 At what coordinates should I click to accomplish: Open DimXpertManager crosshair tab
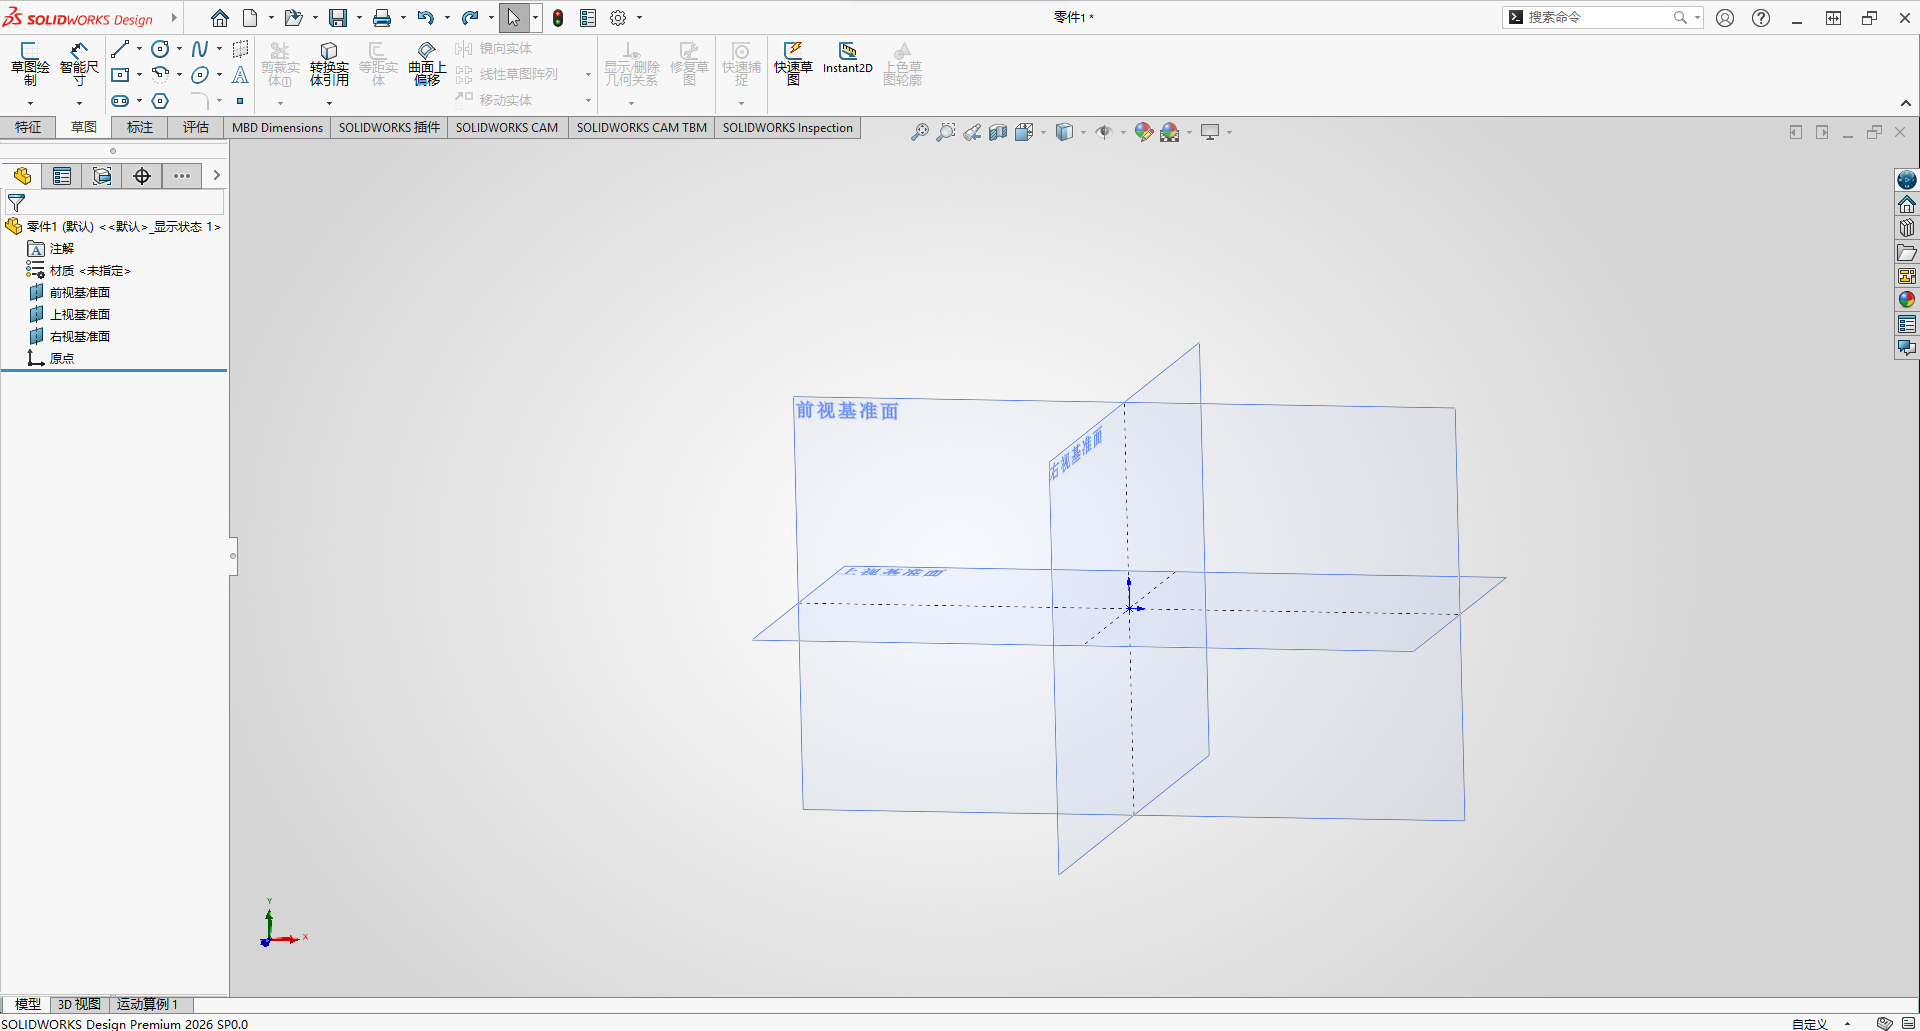(142, 176)
